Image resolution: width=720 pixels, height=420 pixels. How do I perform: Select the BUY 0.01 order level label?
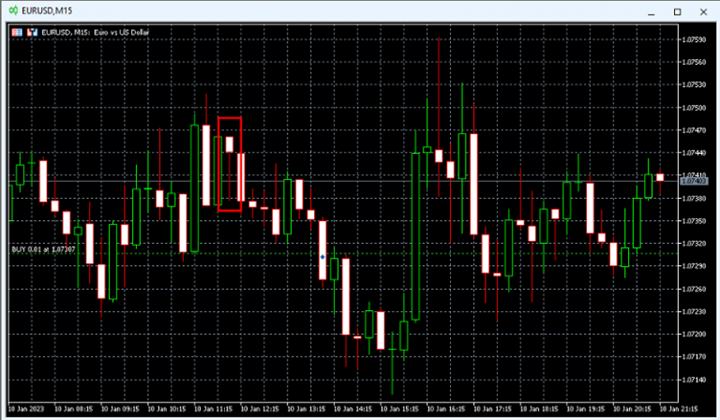point(42,248)
